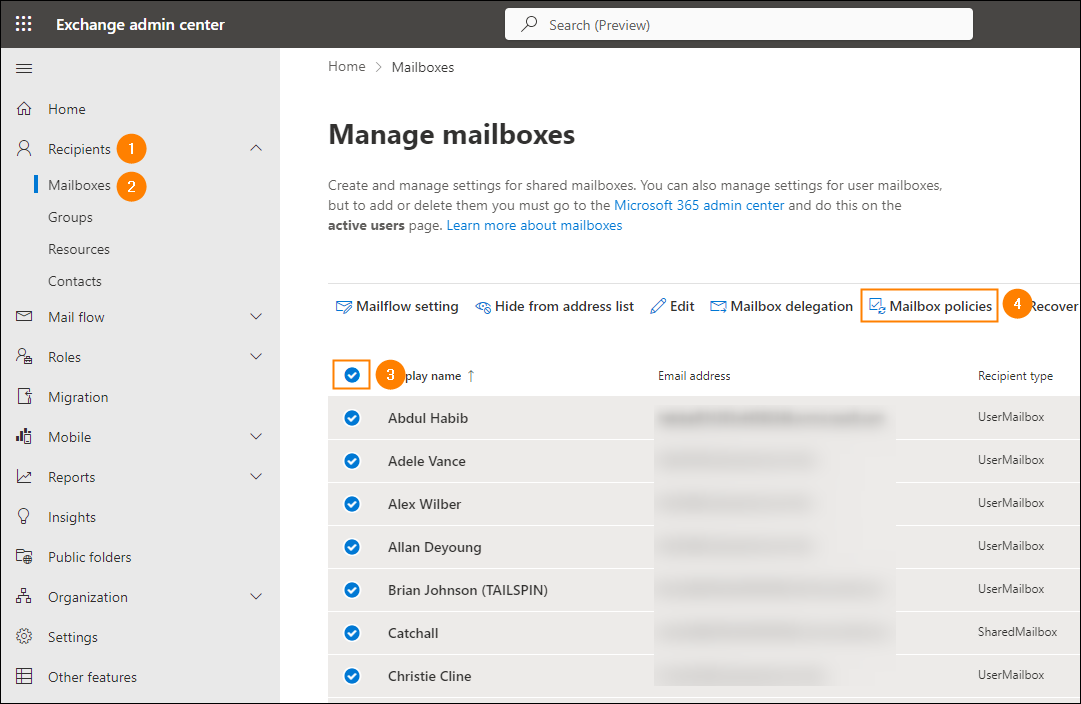
Task: Open Mailbox delegation from the toolbar
Action: pos(781,306)
